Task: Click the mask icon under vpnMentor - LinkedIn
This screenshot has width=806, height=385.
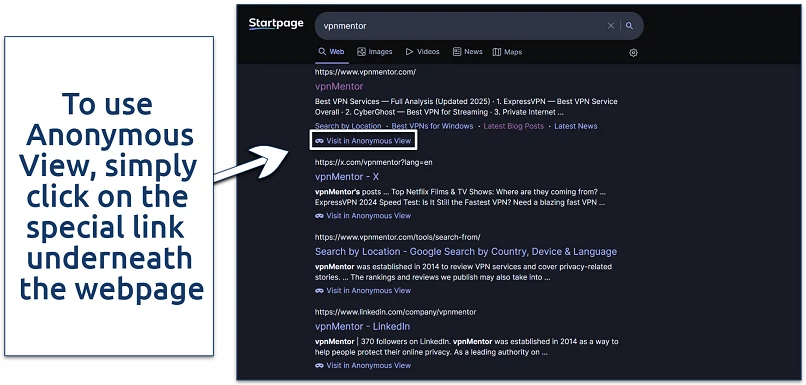Action: pyautogui.click(x=319, y=365)
